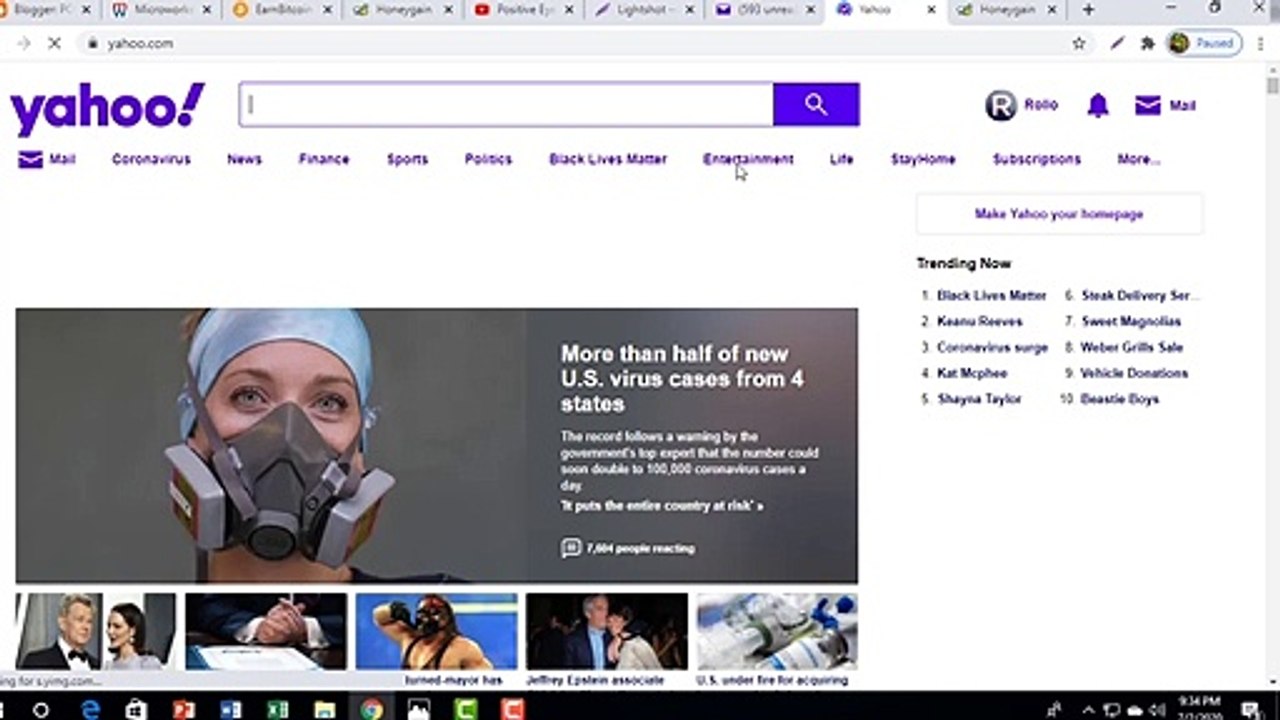This screenshot has height=720, width=1280.
Task: Open trending topic Sweet Magnolias
Action: (1131, 321)
